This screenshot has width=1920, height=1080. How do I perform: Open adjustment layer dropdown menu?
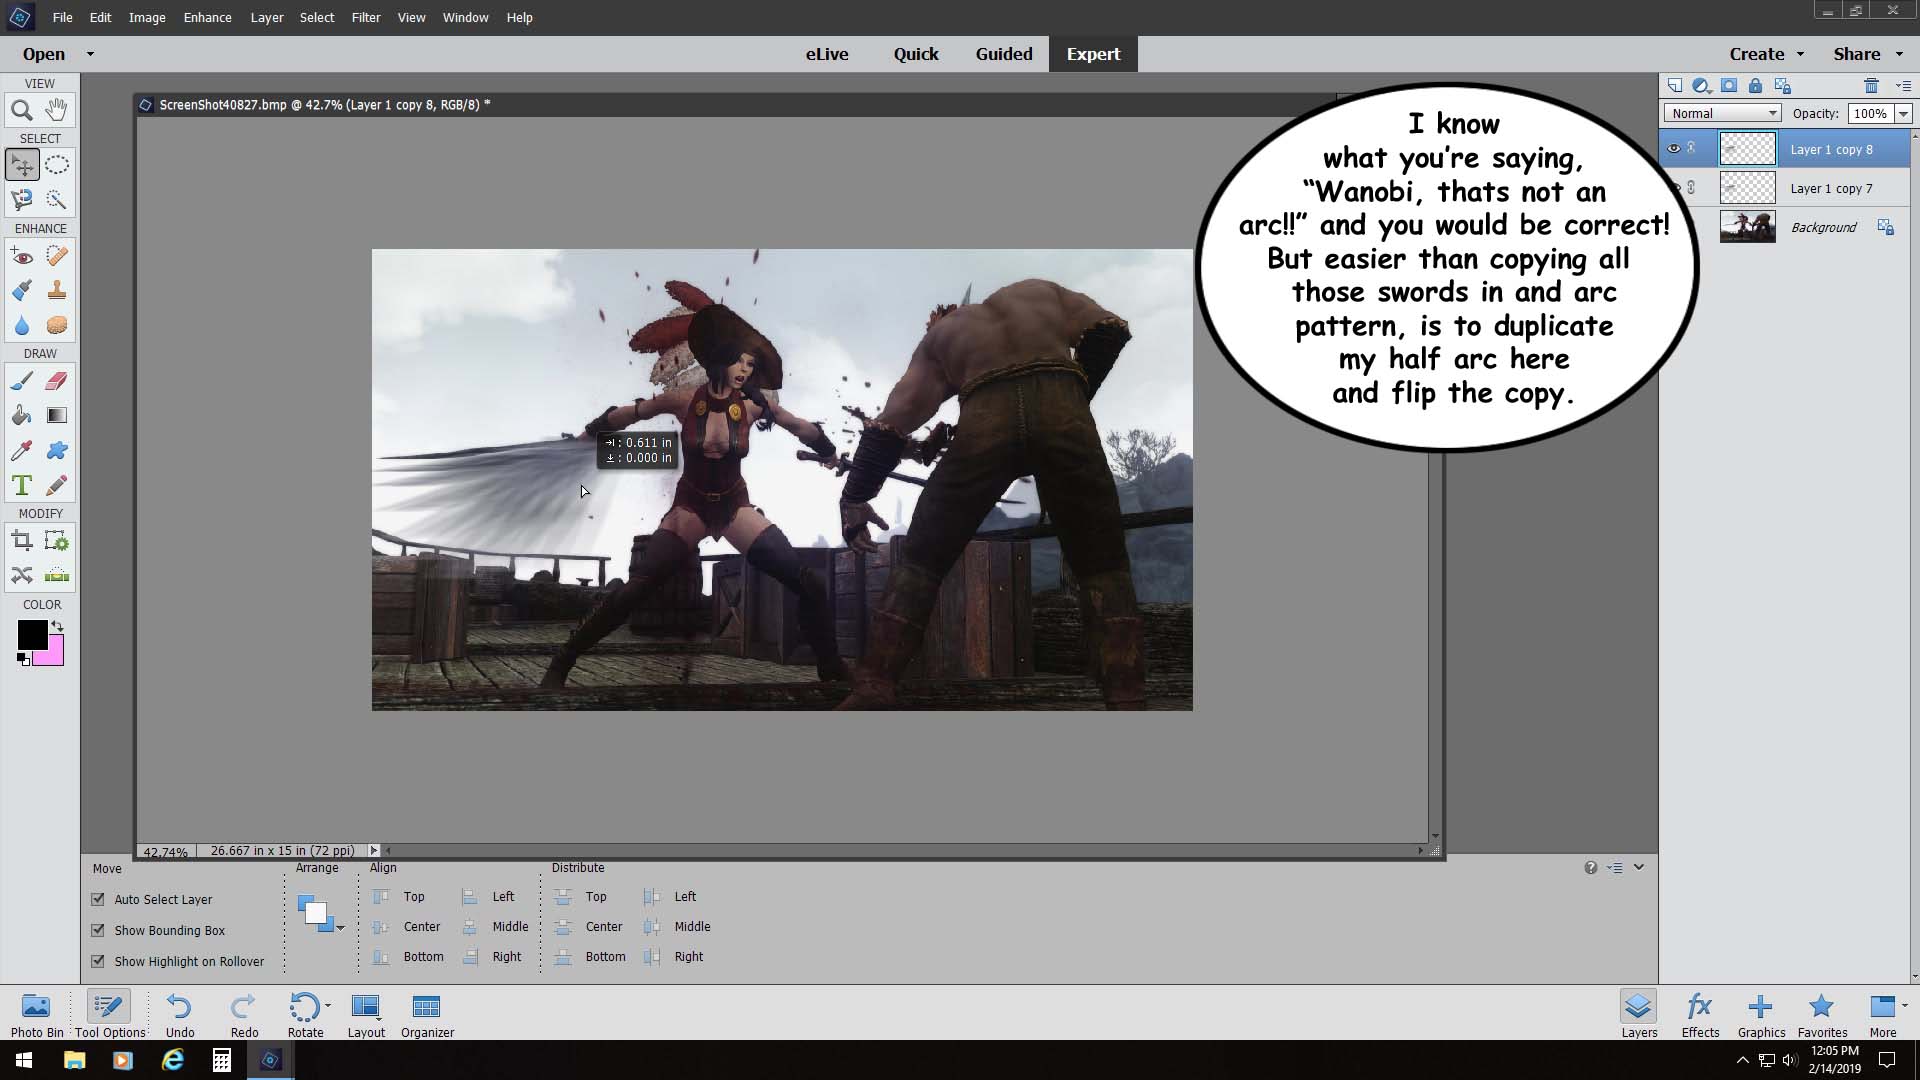(x=1701, y=86)
